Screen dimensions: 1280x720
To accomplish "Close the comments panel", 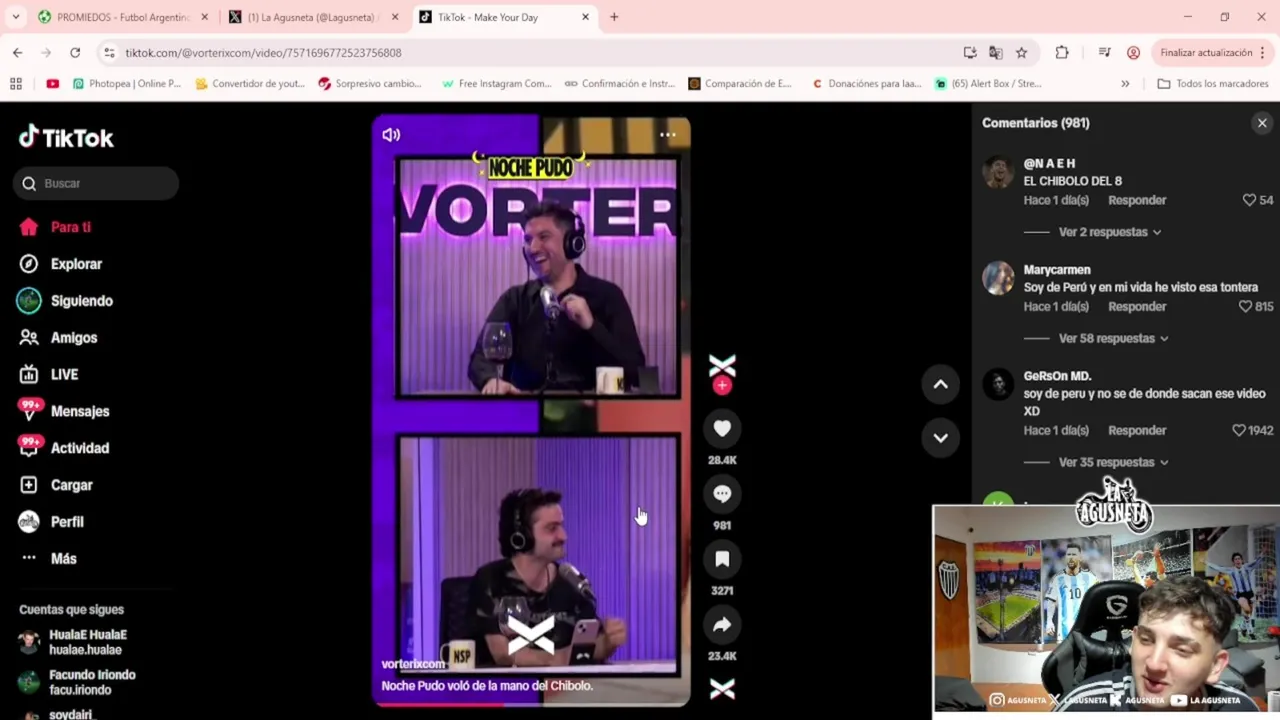I will coord(1262,123).
